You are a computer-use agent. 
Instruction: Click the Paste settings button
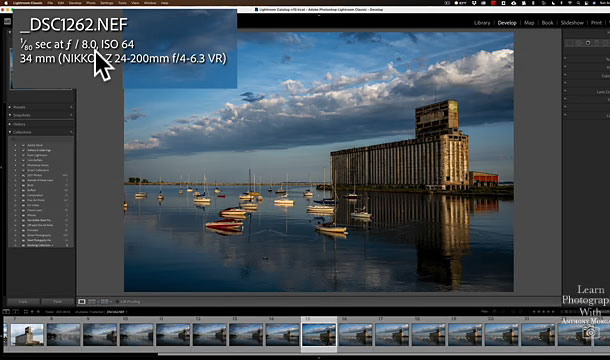pyautogui.click(x=58, y=302)
